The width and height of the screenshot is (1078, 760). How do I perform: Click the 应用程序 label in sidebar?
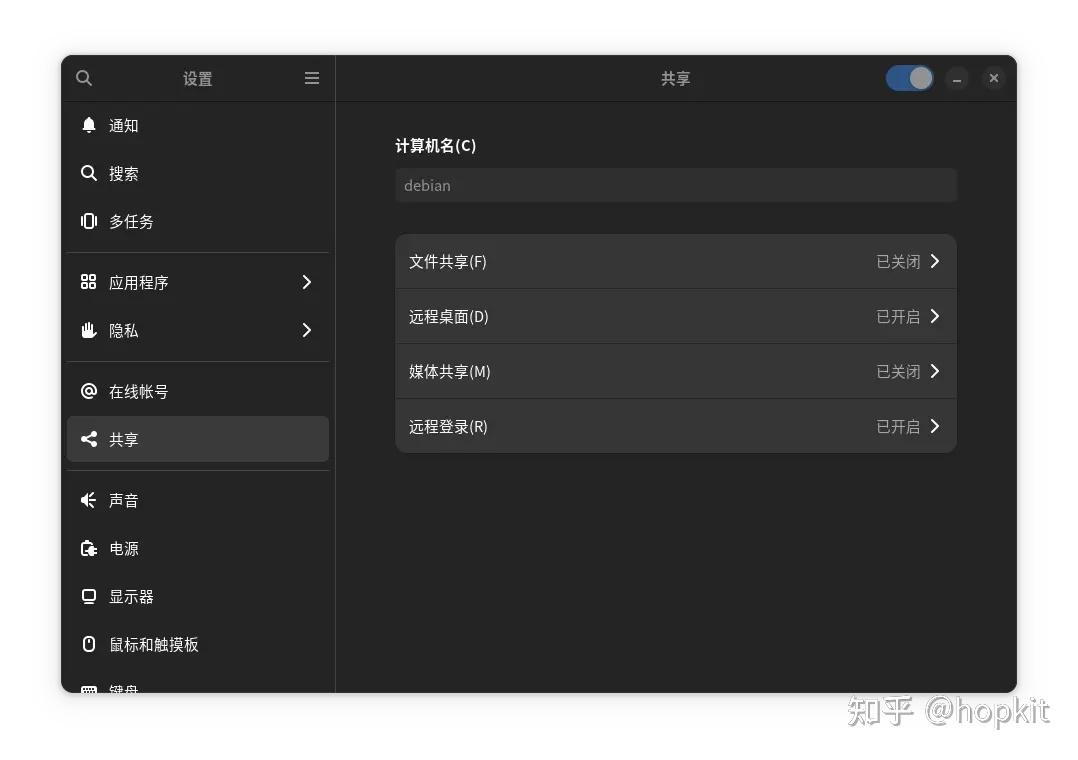[x=138, y=283]
